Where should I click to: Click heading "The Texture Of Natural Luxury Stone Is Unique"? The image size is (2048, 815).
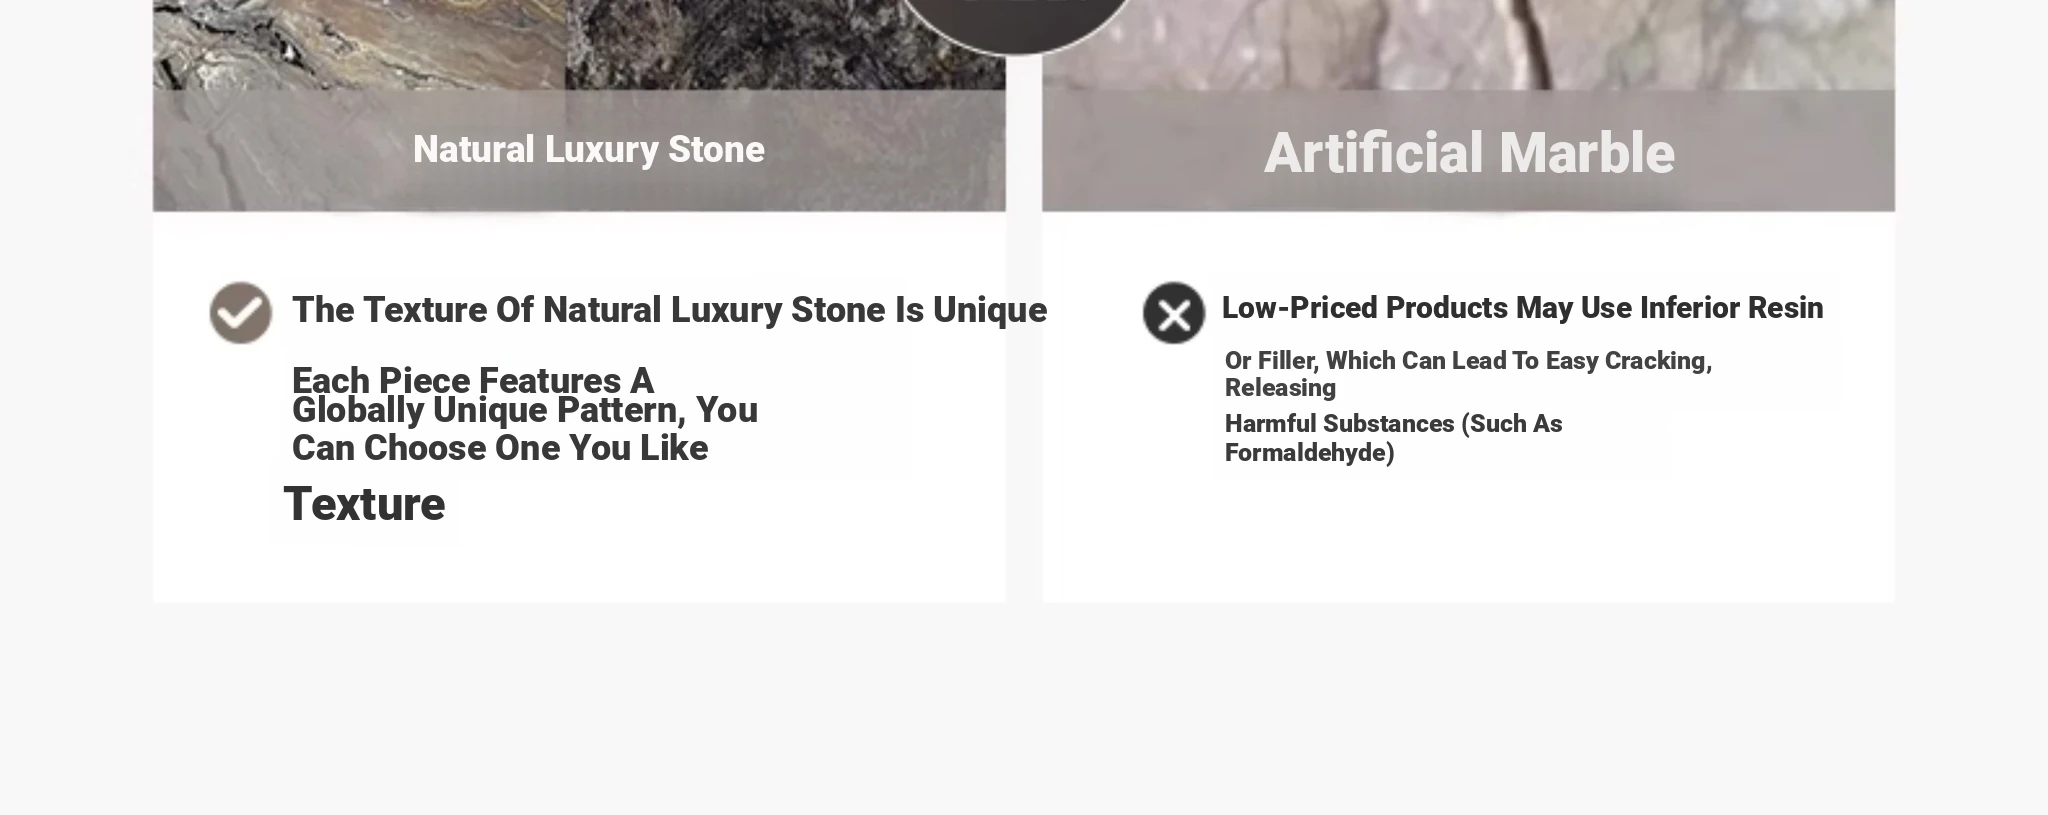[x=668, y=310]
